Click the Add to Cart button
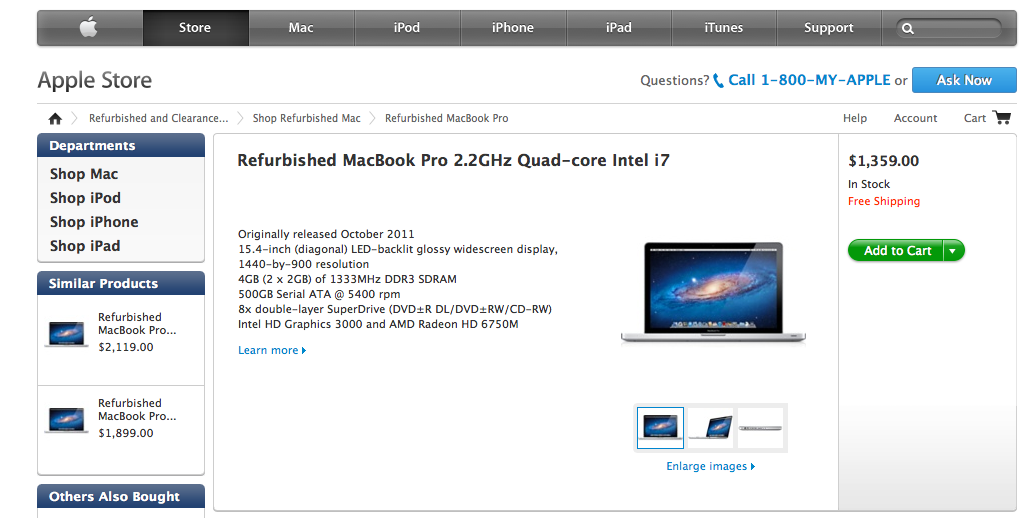The image size is (1033, 518). coord(897,250)
